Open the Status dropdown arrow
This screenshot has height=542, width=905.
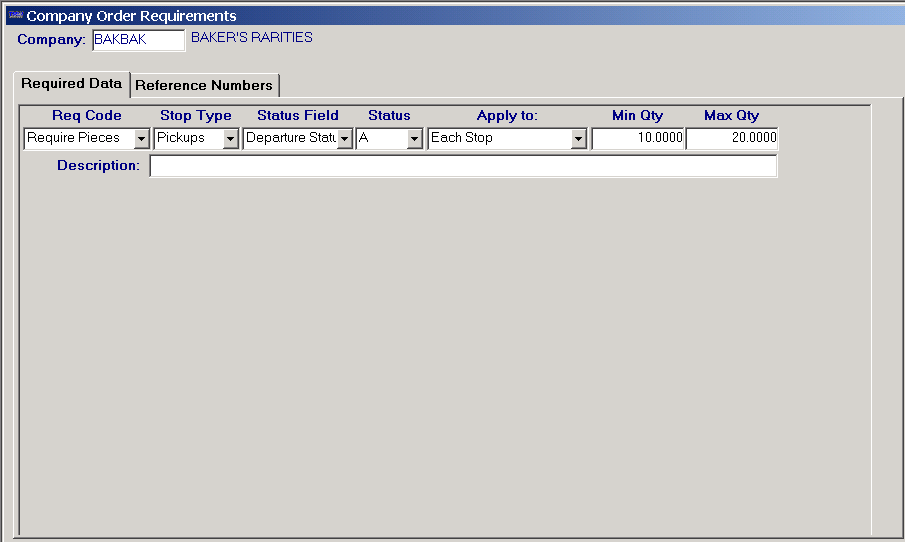point(414,139)
